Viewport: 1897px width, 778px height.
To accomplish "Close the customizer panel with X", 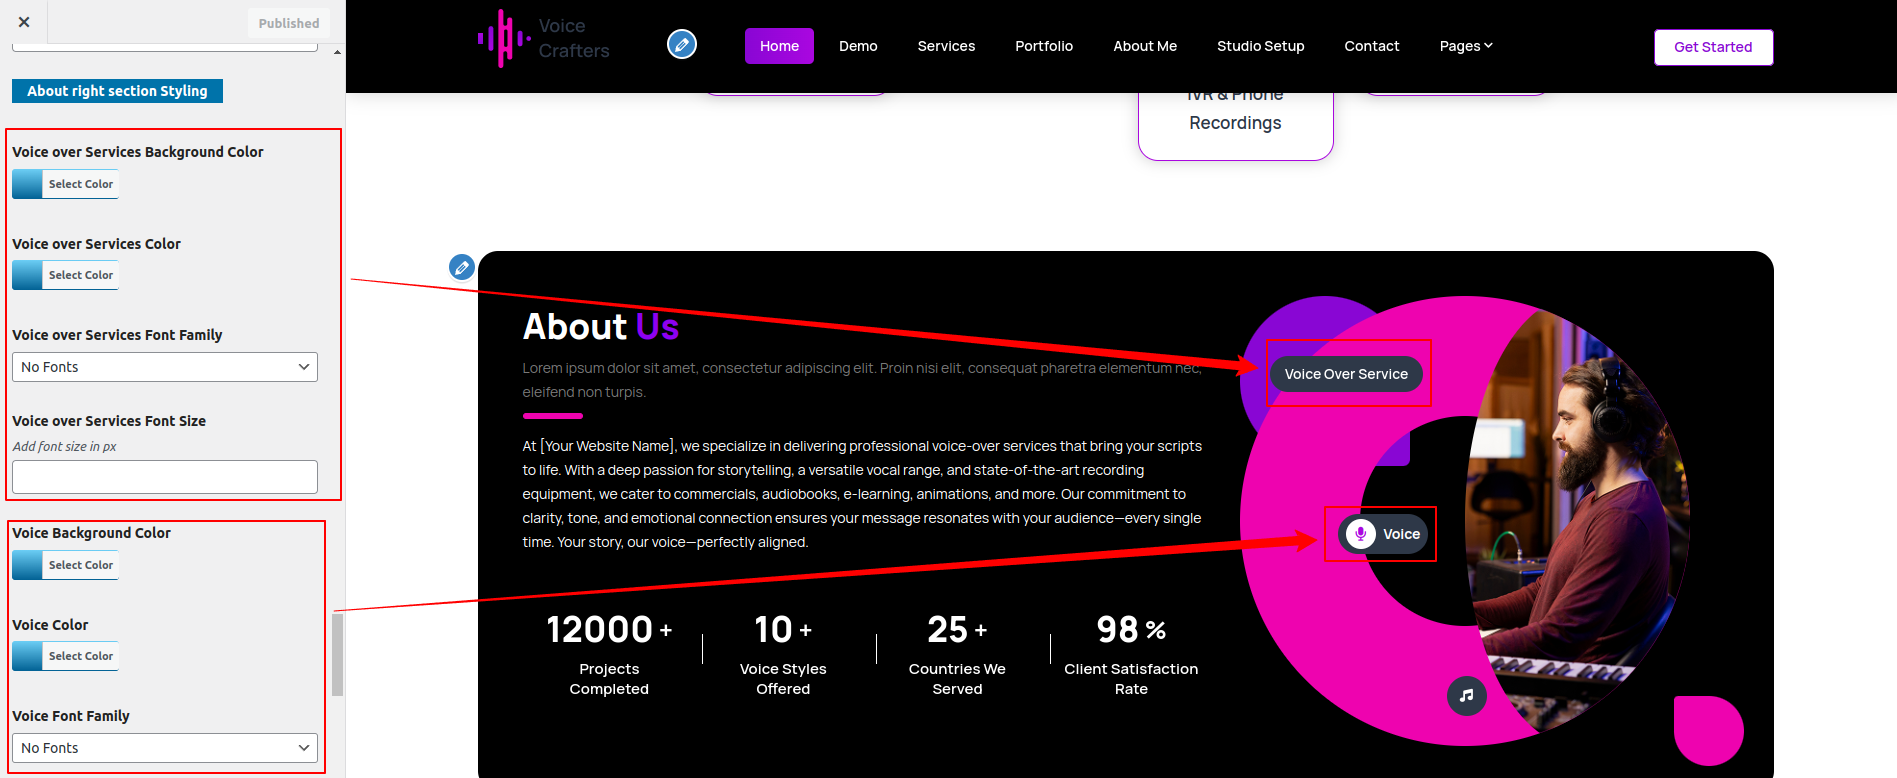I will [x=24, y=22].
